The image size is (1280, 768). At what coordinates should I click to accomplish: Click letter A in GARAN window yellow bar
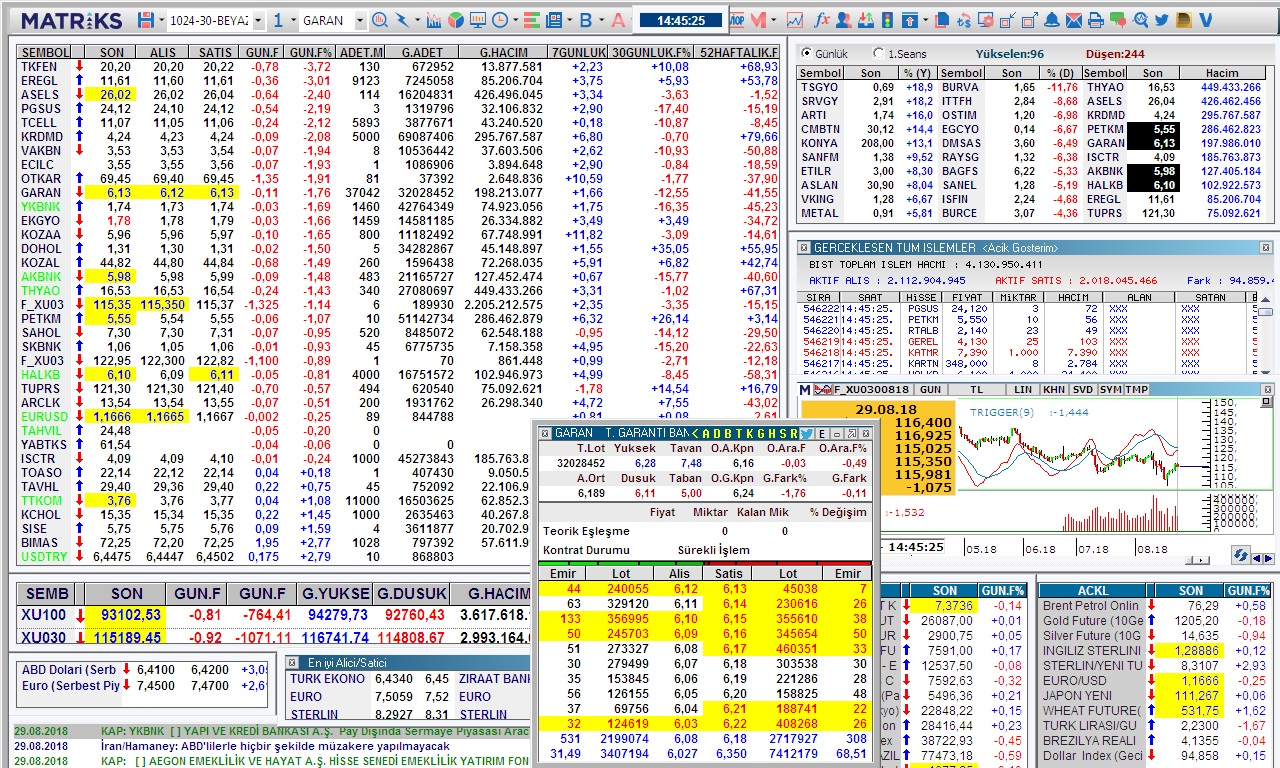708,433
